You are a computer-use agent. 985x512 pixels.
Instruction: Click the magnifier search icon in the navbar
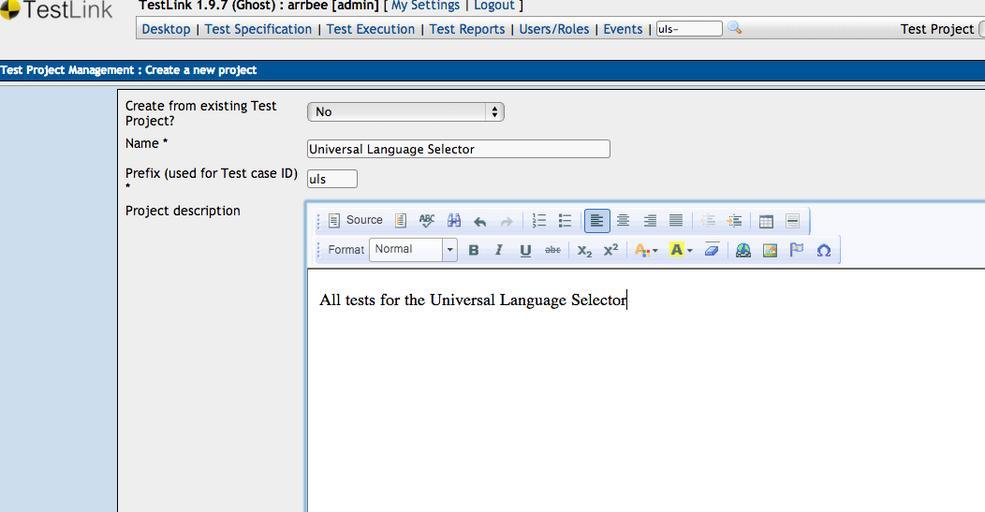(734, 28)
